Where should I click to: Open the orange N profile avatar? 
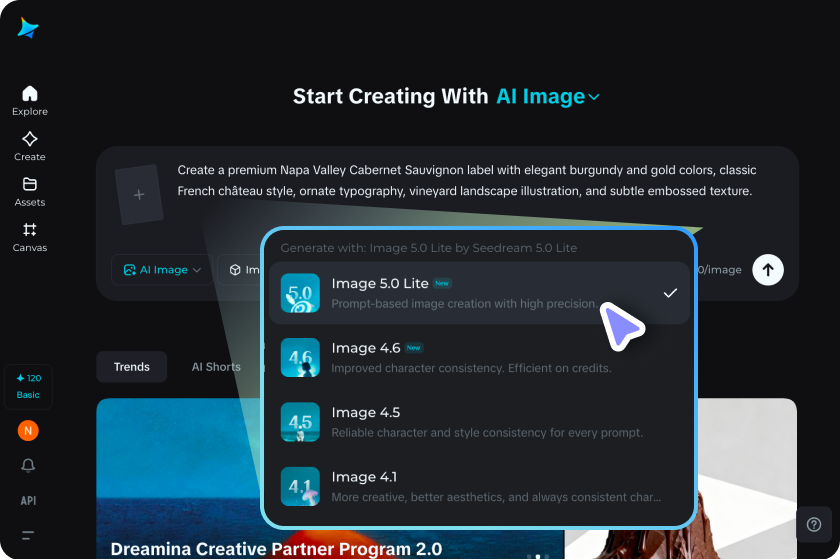point(28,430)
